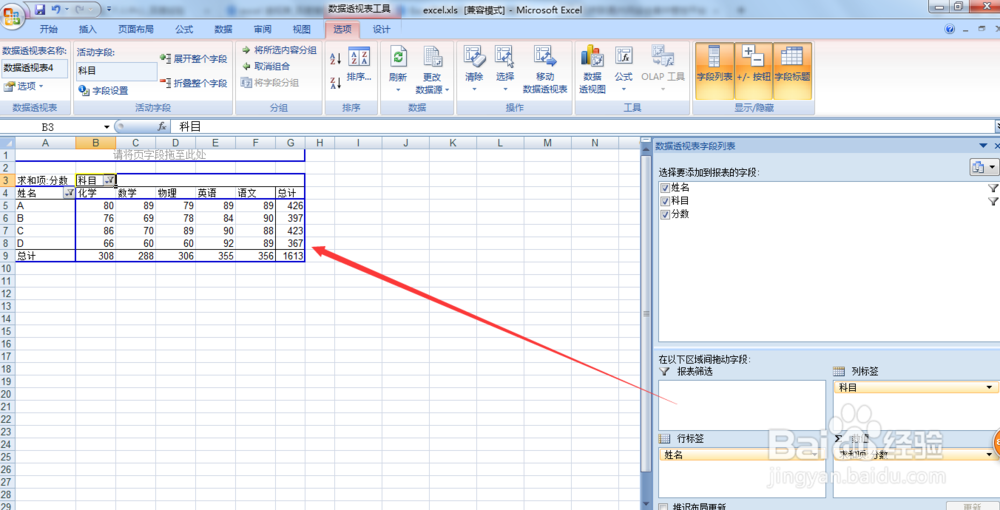Open the 选项 pivot table options dropdown
Screen dimensions: 1000x510
click(23, 86)
